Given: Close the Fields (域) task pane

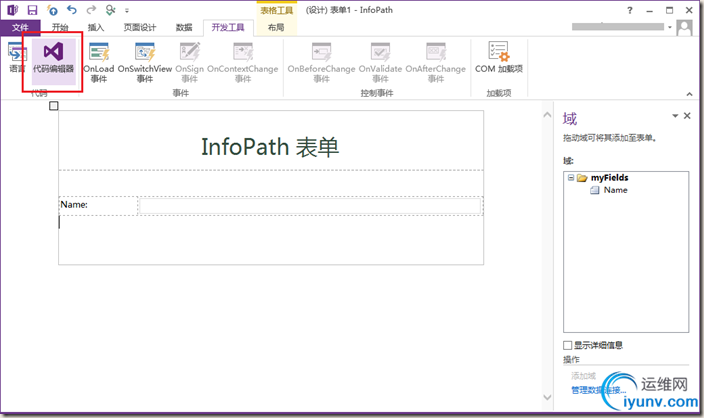Looking at the screenshot, I should [687, 116].
